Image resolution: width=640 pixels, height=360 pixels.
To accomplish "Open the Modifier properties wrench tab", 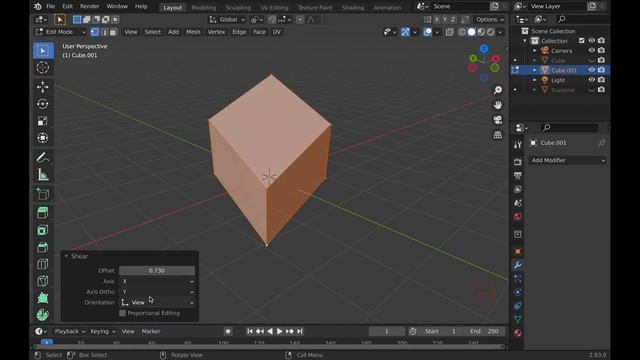I will [518, 265].
